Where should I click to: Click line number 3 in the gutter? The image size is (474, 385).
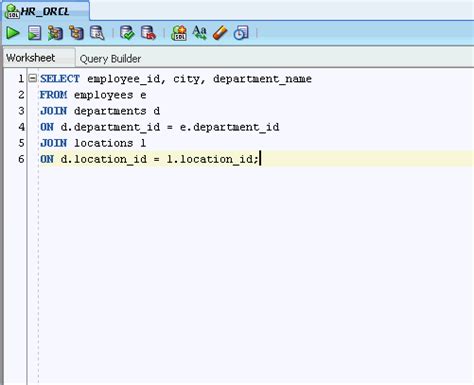[x=21, y=111]
